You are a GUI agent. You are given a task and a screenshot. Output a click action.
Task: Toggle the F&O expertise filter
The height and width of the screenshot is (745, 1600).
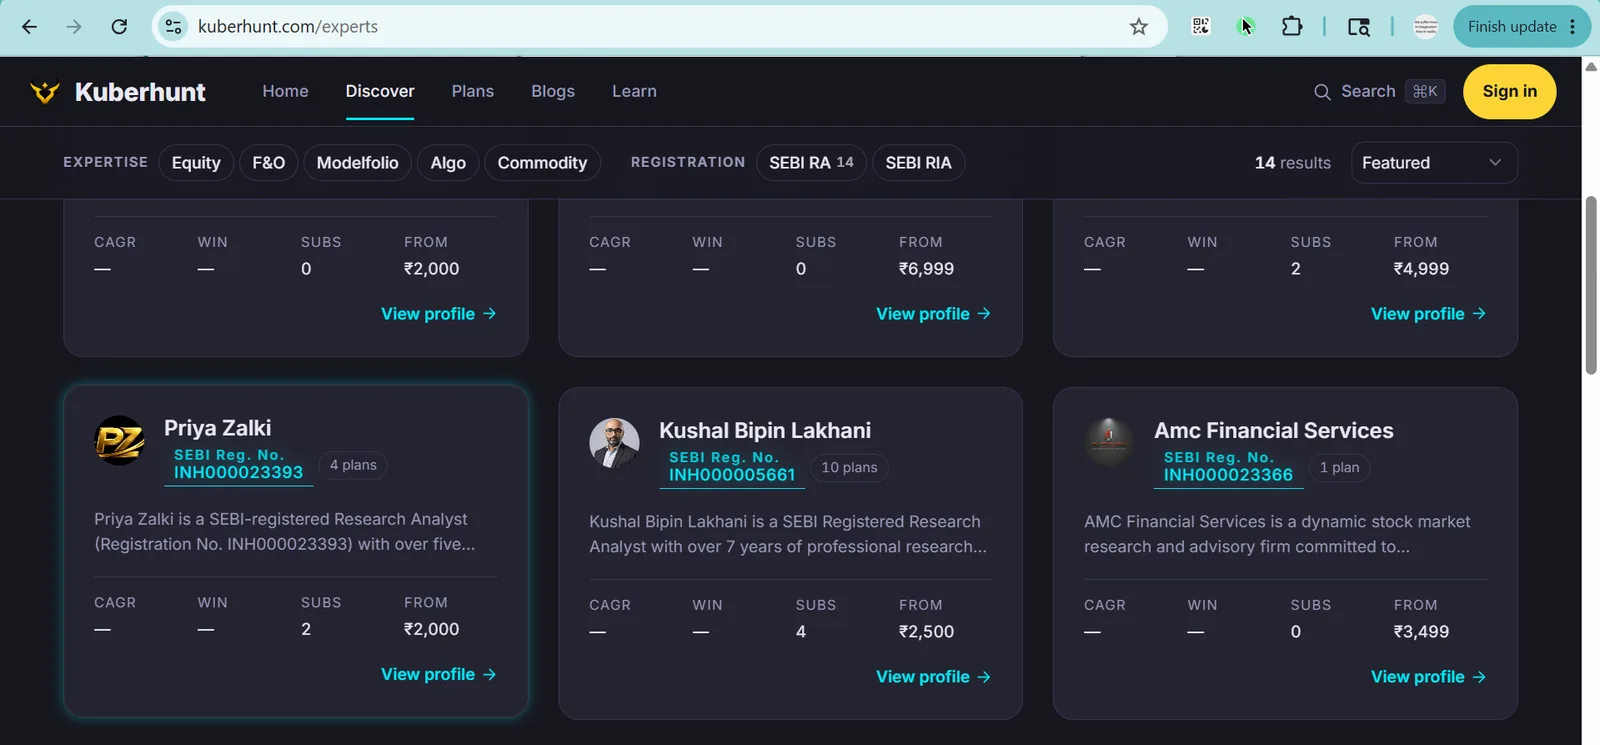(x=268, y=163)
